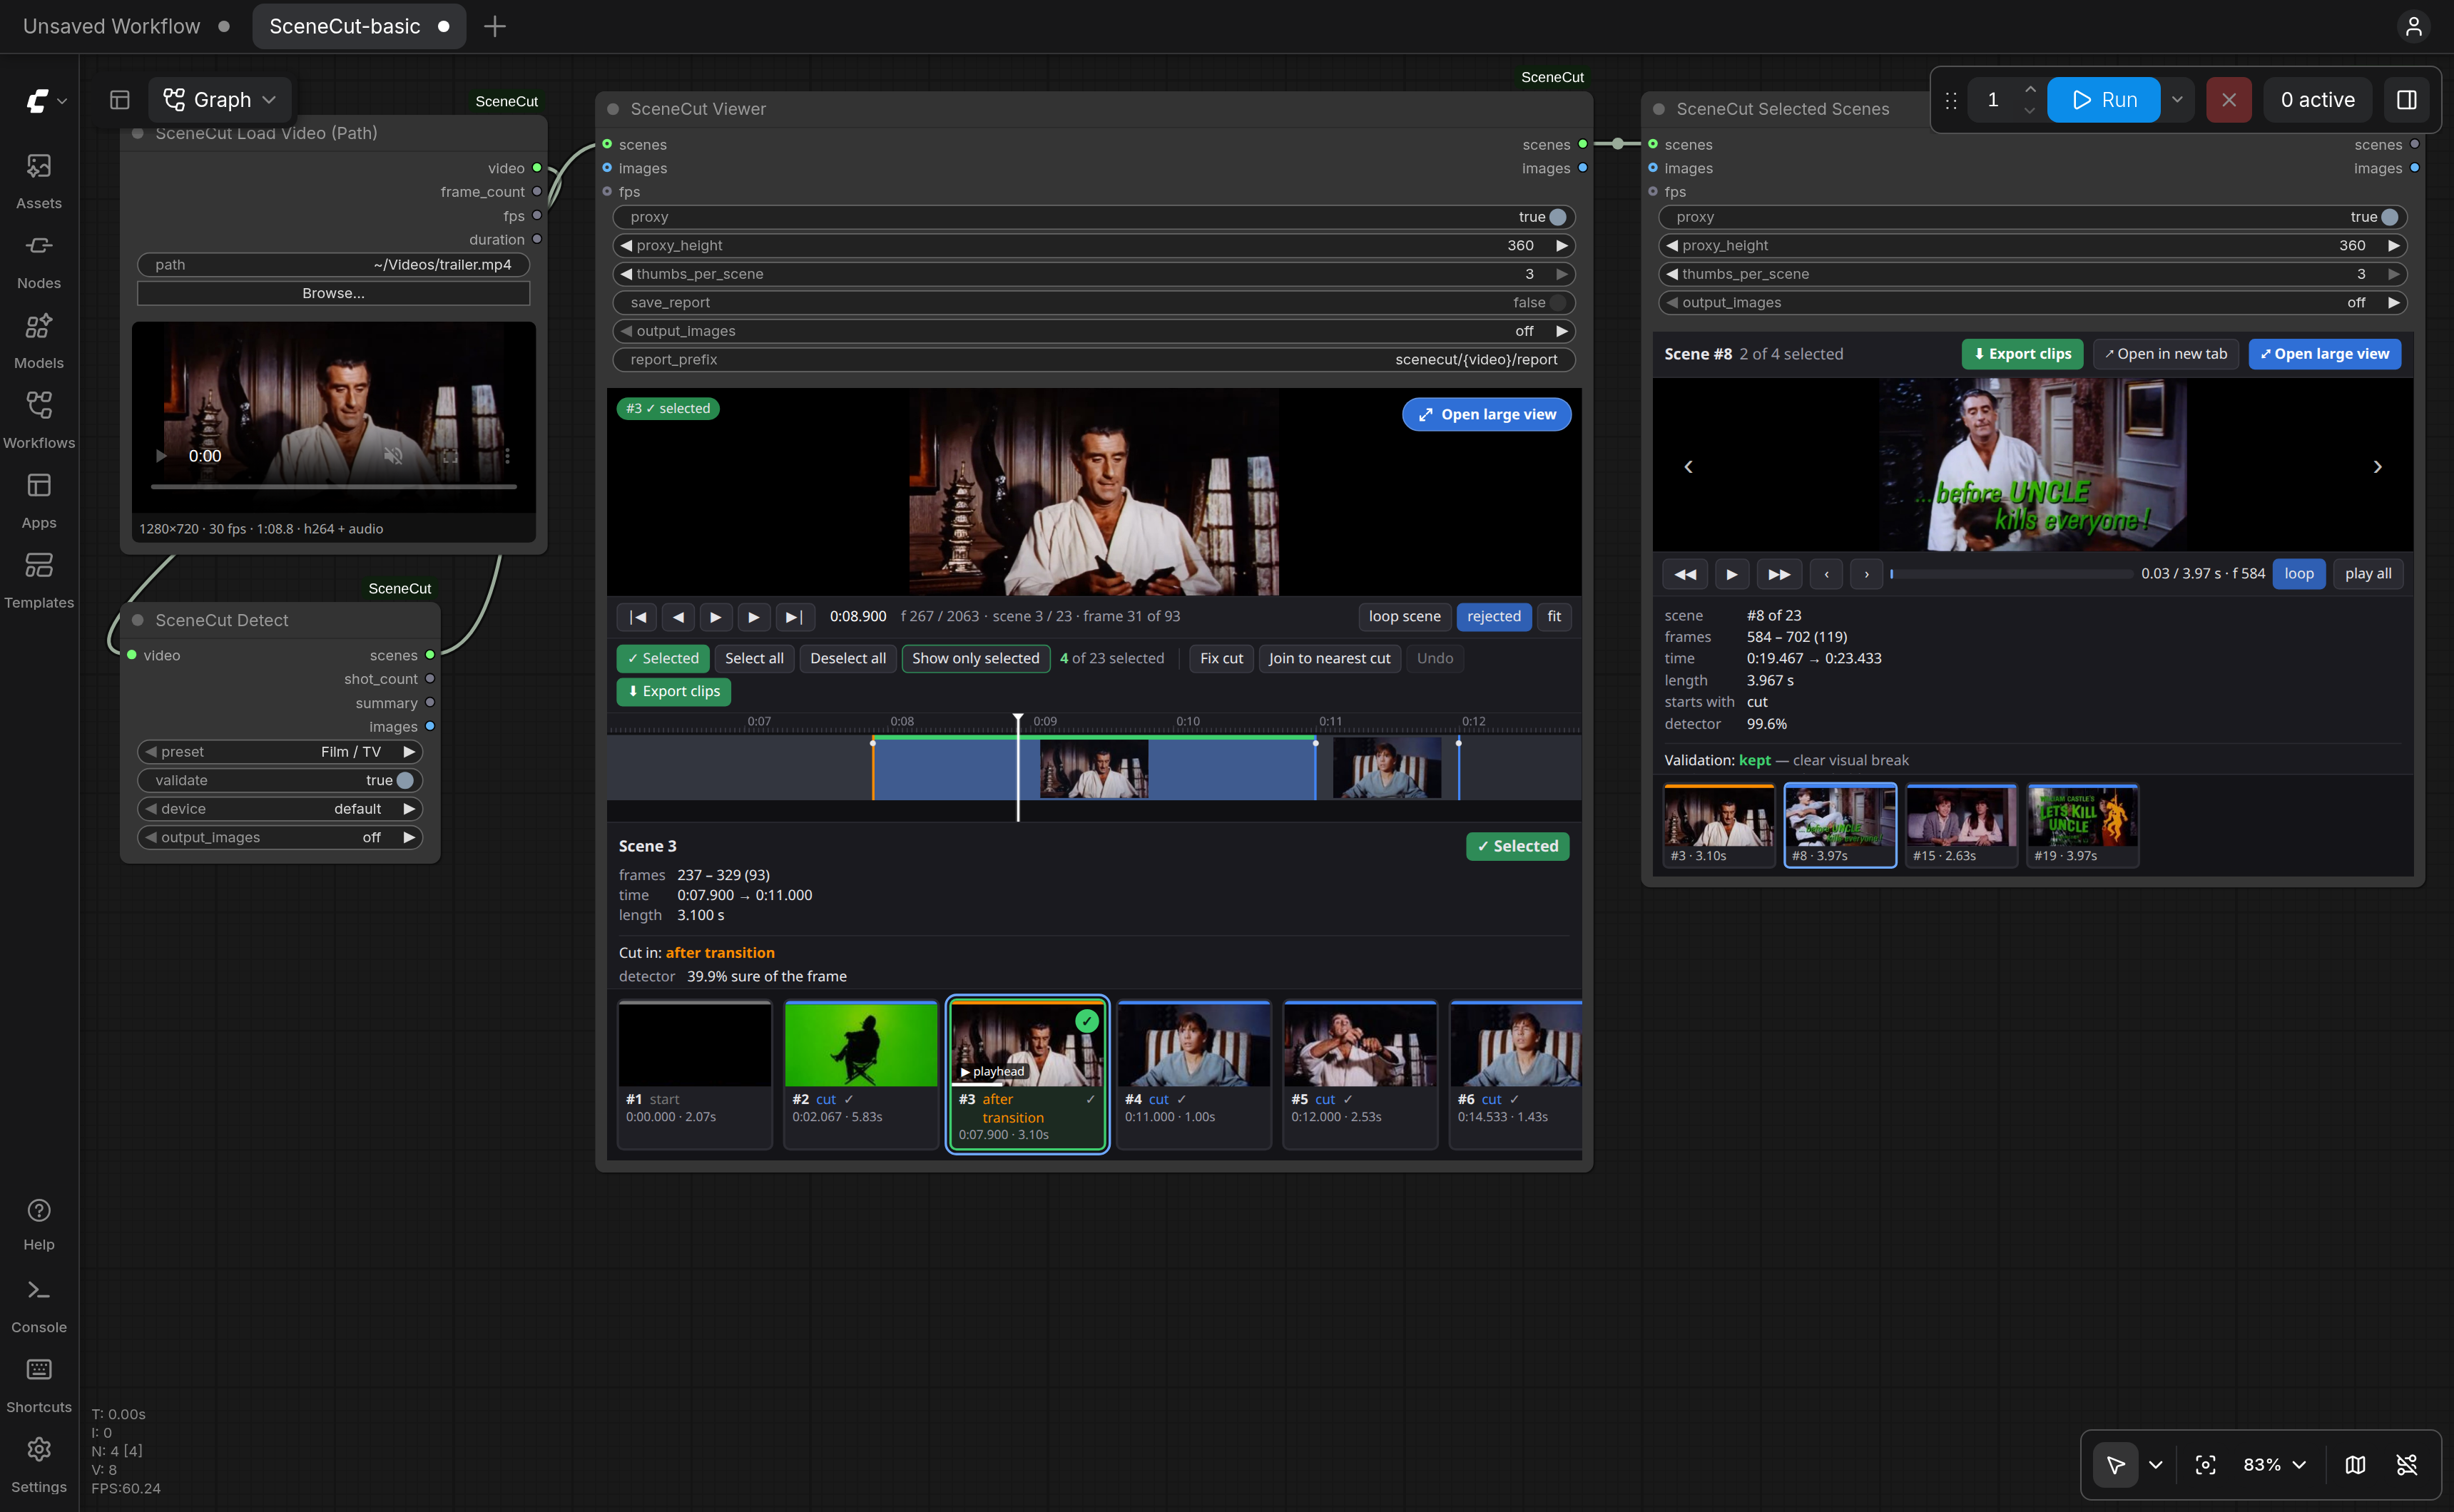Open the Assets sidebar panel
The height and width of the screenshot is (1512, 2454).
39,181
